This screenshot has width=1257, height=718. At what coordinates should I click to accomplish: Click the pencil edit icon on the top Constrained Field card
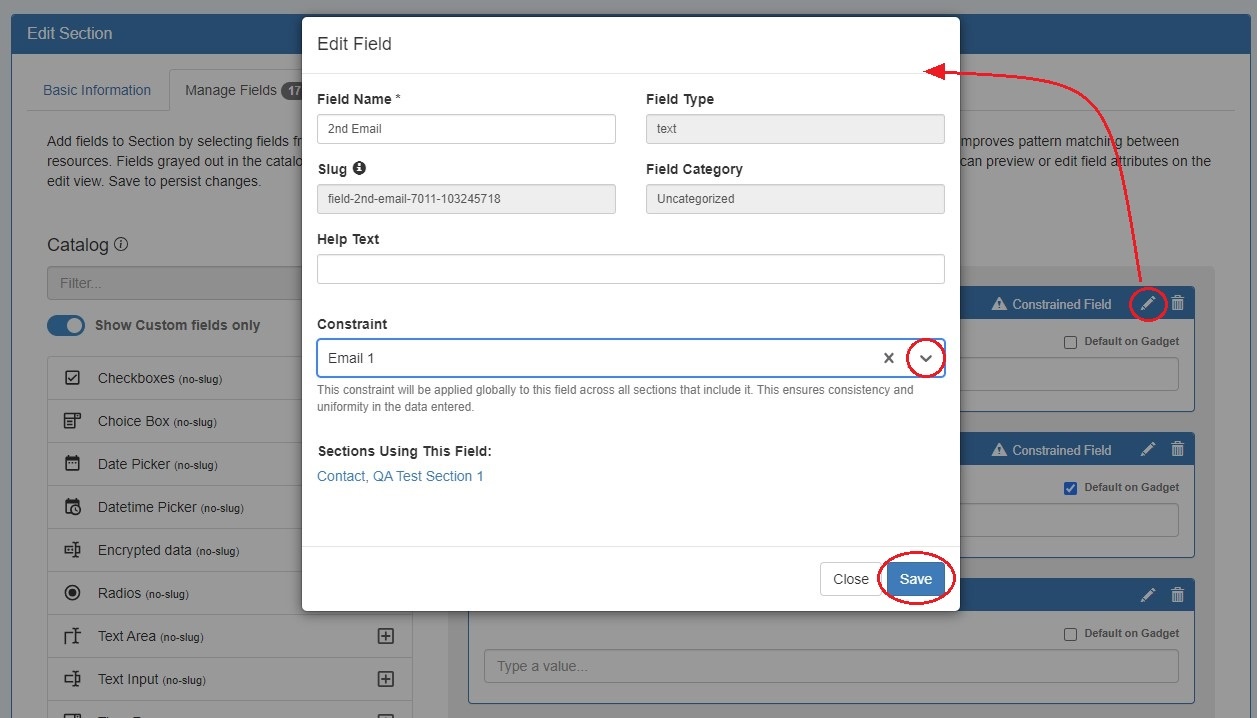[1148, 303]
